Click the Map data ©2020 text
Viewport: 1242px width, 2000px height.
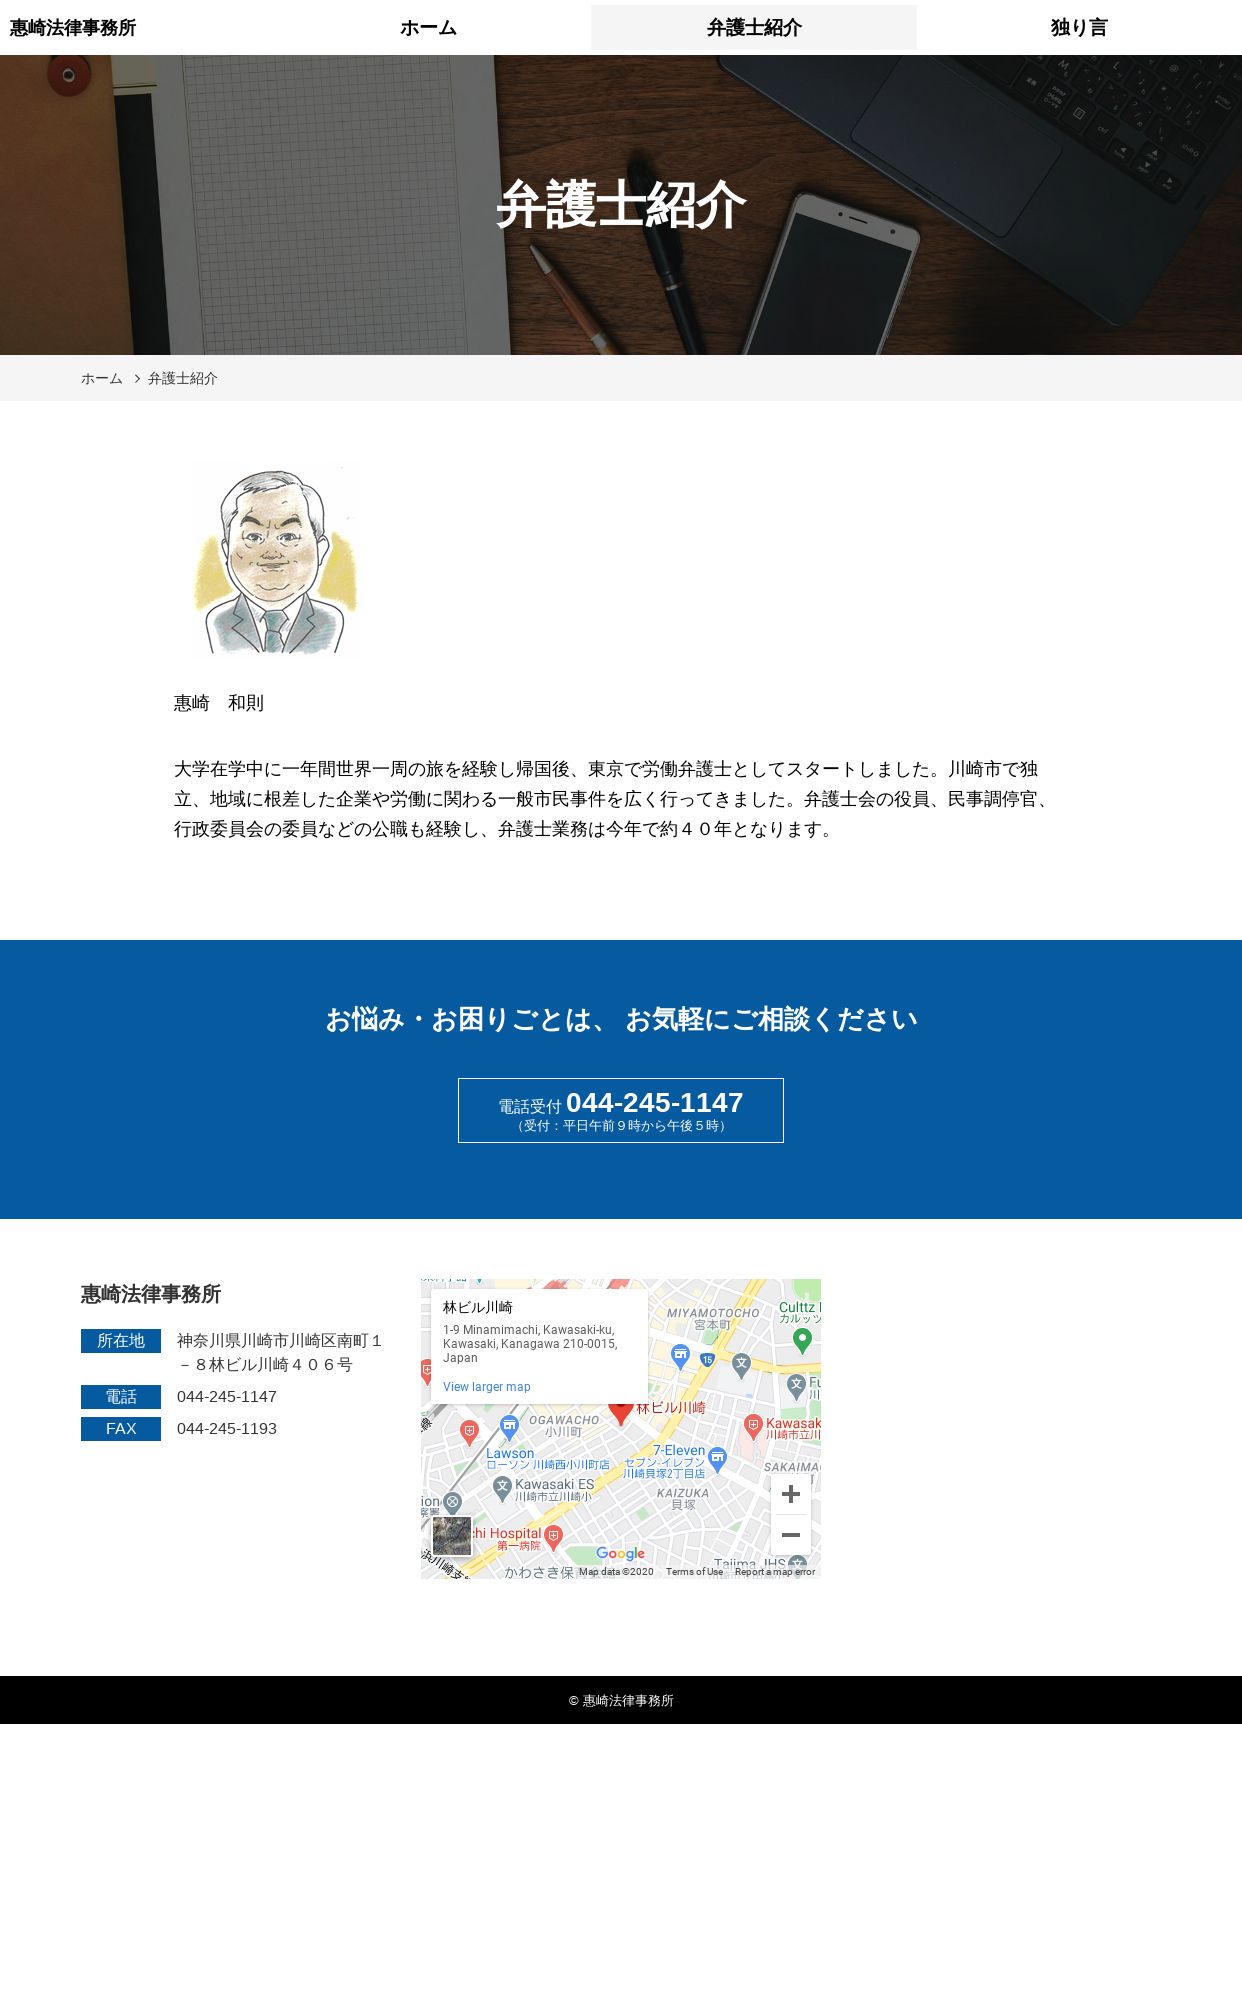(x=616, y=1572)
